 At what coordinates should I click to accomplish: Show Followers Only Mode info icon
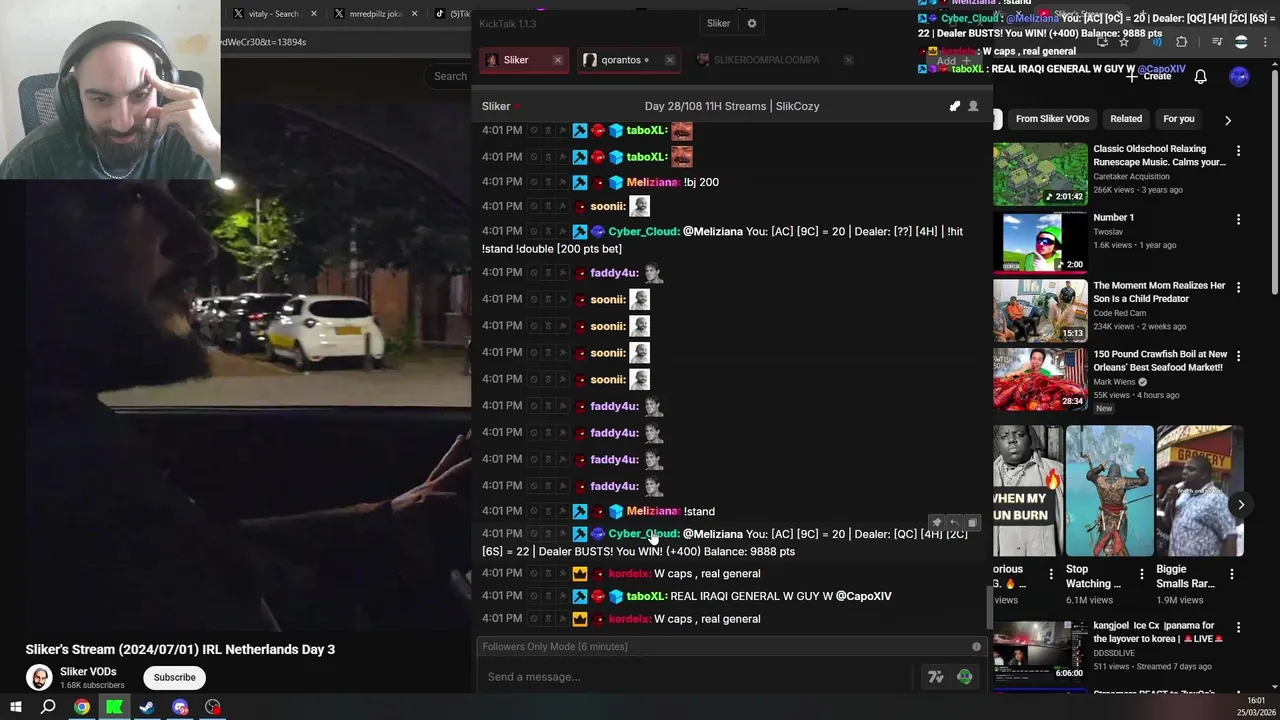976,647
